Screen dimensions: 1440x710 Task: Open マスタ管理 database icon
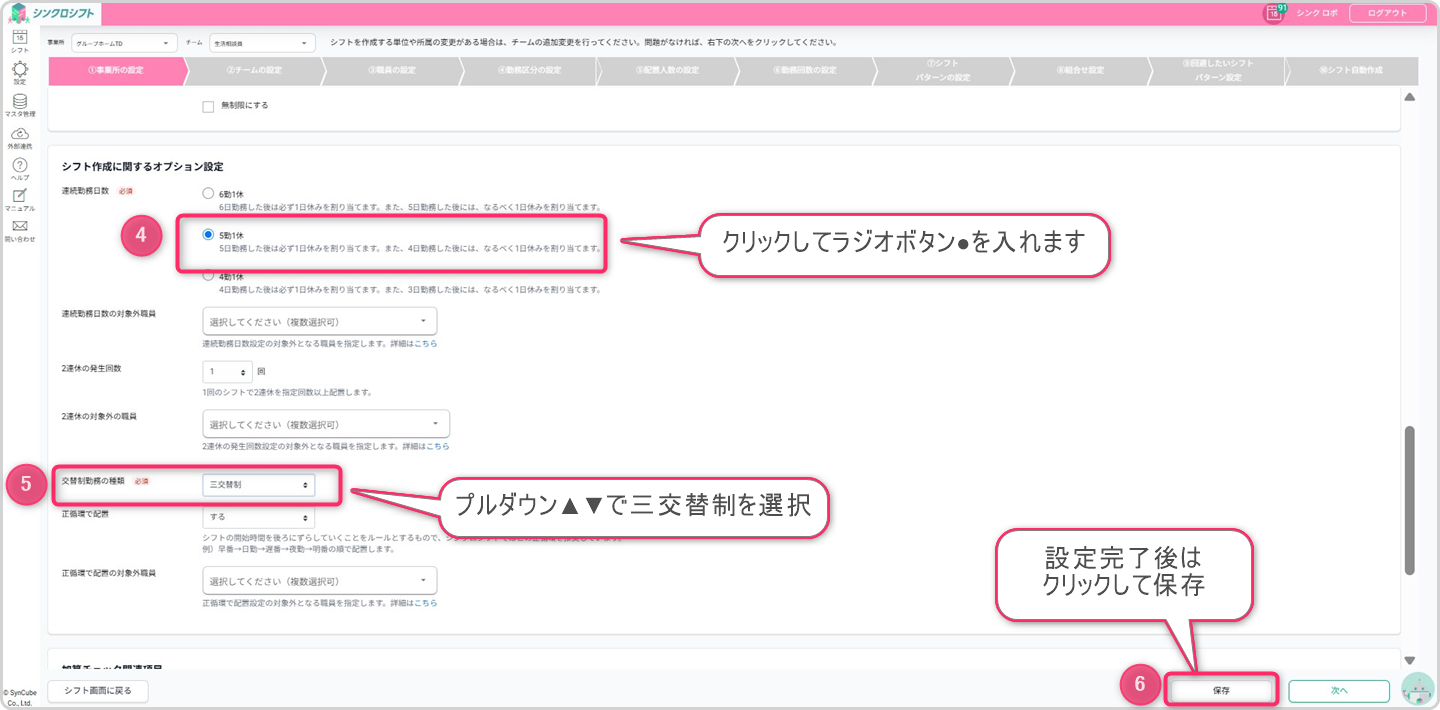click(19, 102)
